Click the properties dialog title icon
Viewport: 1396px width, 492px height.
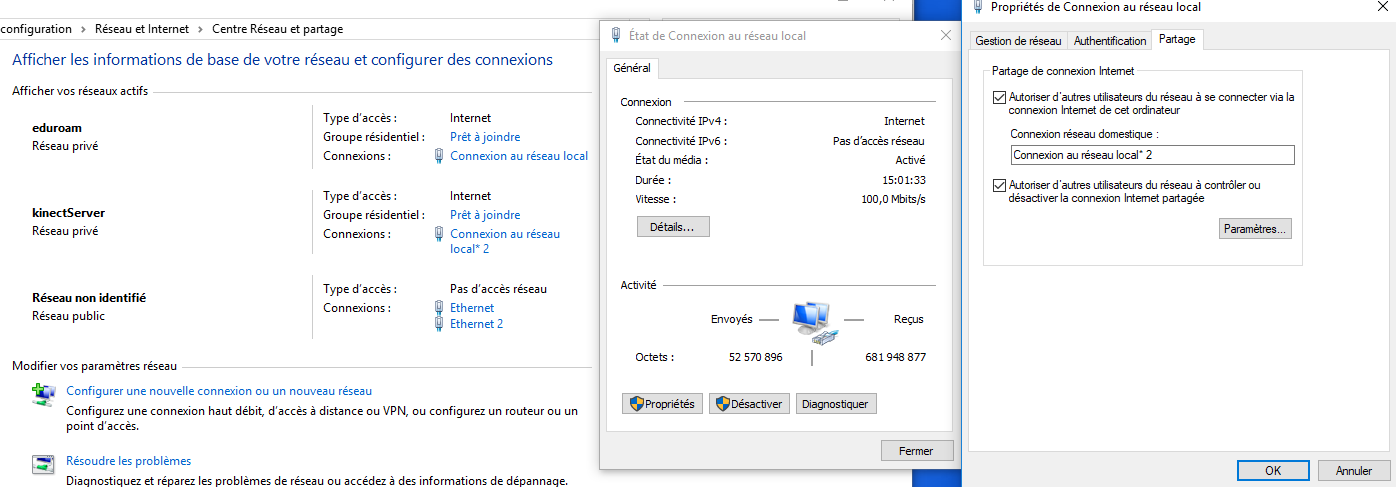pyautogui.click(x=978, y=7)
